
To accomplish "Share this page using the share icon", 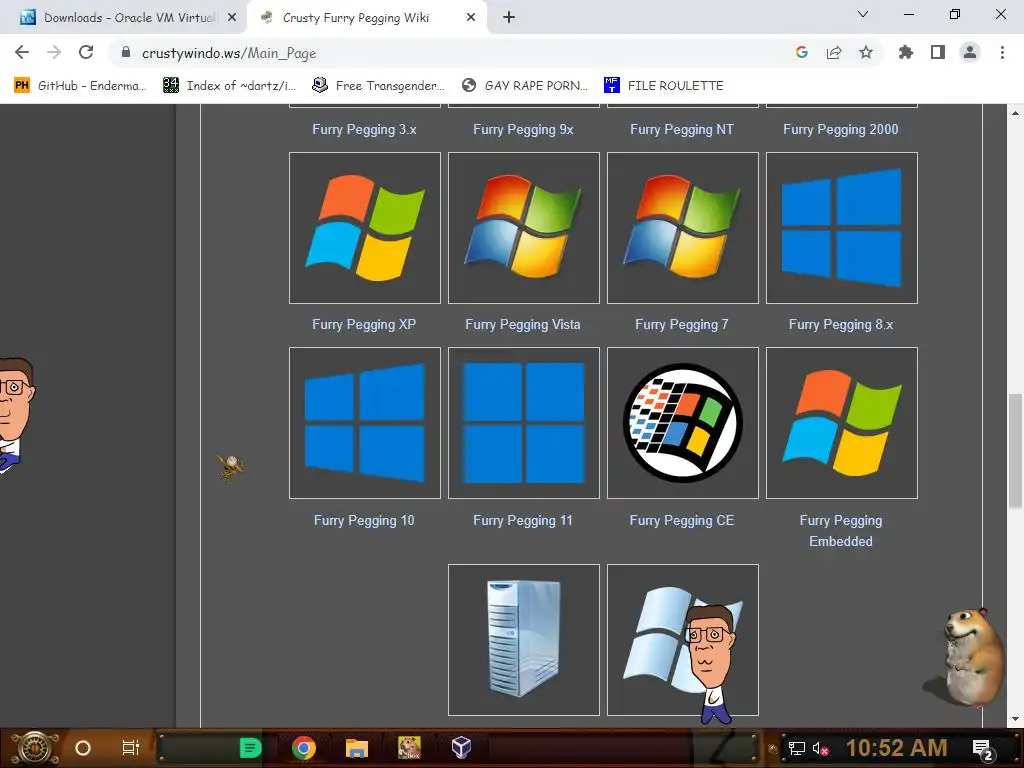I will pos(834,52).
